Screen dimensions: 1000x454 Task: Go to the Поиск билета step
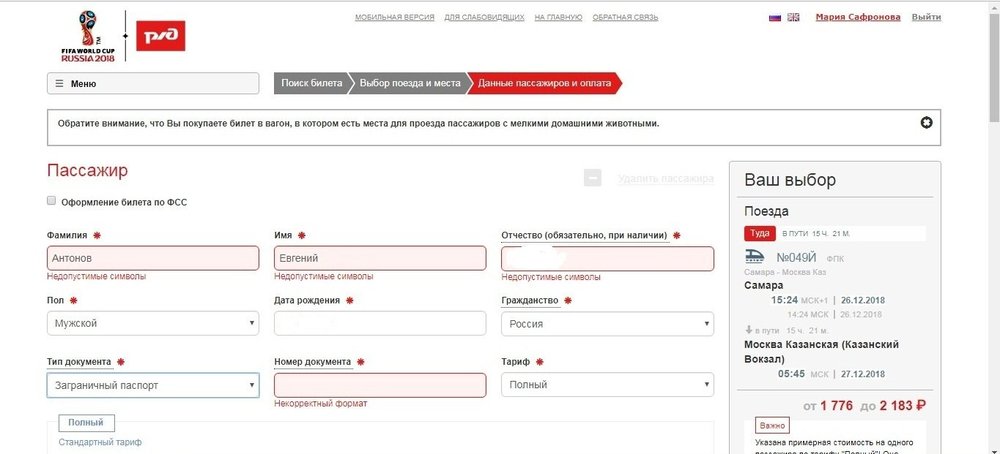(311, 83)
